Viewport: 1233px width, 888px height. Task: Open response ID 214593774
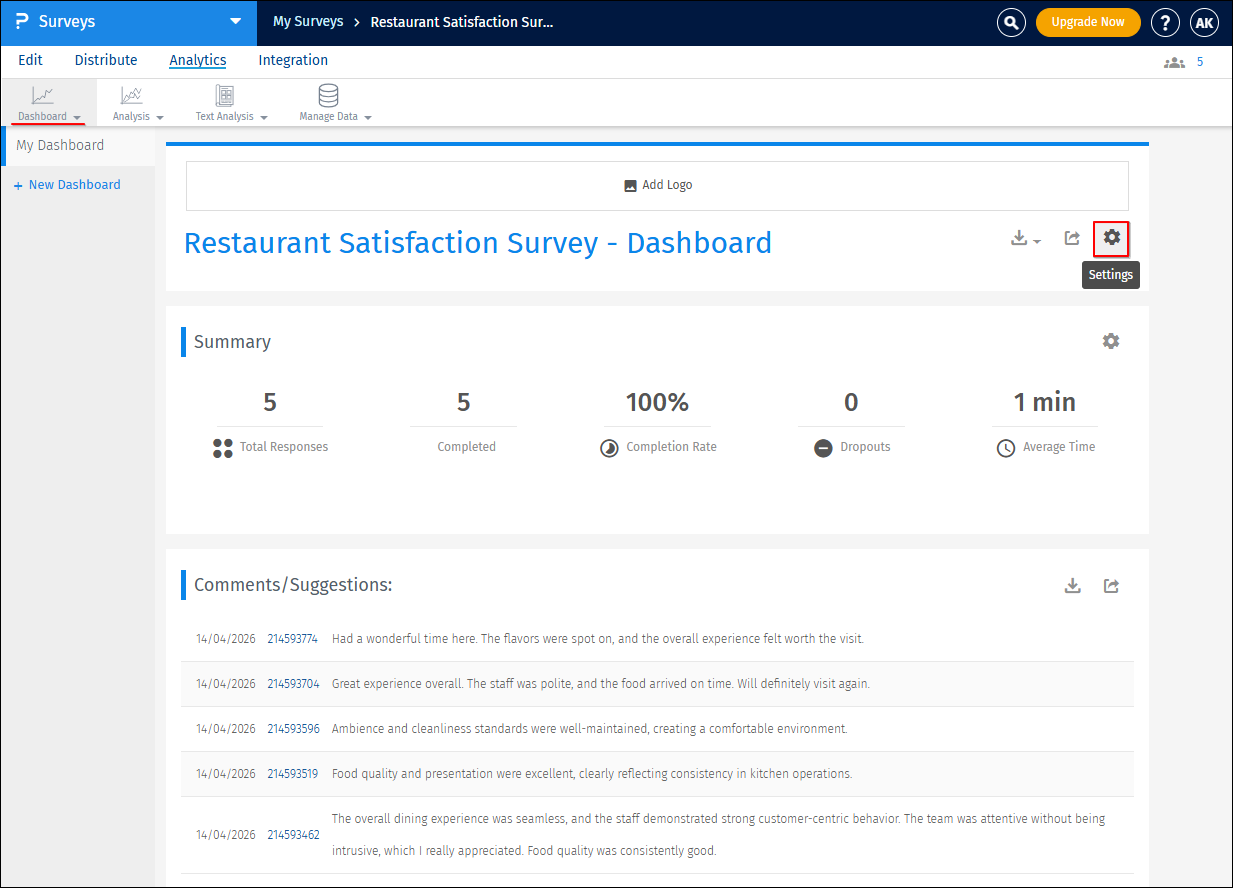(x=292, y=639)
